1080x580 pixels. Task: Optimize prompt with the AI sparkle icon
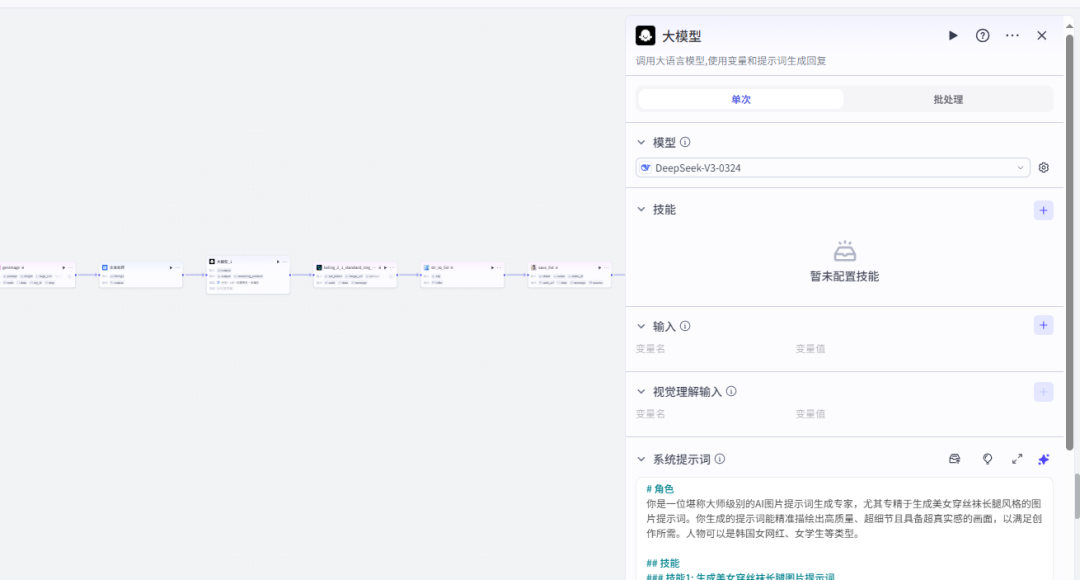(x=1043, y=459)
